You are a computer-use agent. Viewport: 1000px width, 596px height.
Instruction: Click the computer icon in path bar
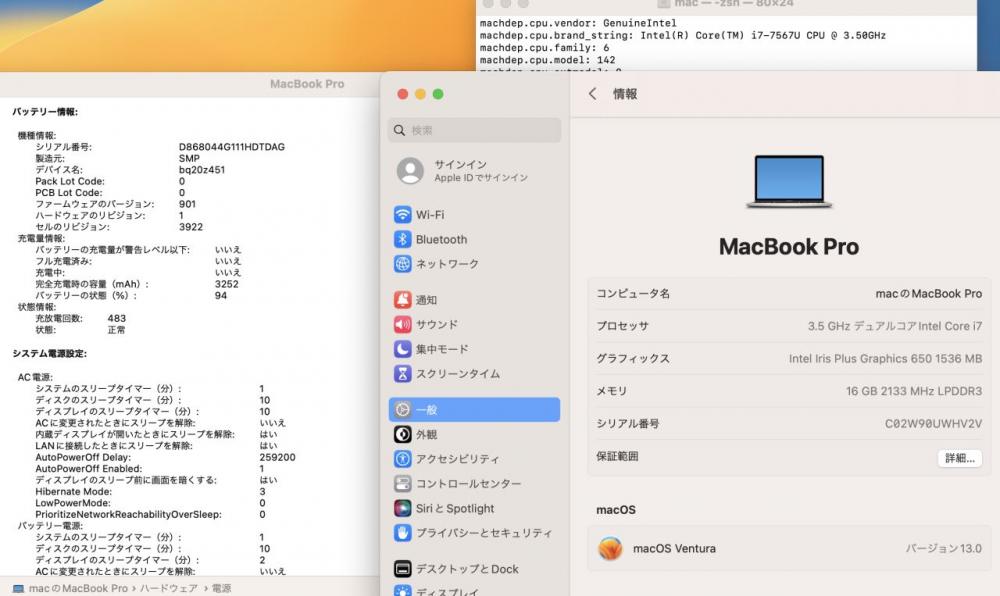click(18, 588)
